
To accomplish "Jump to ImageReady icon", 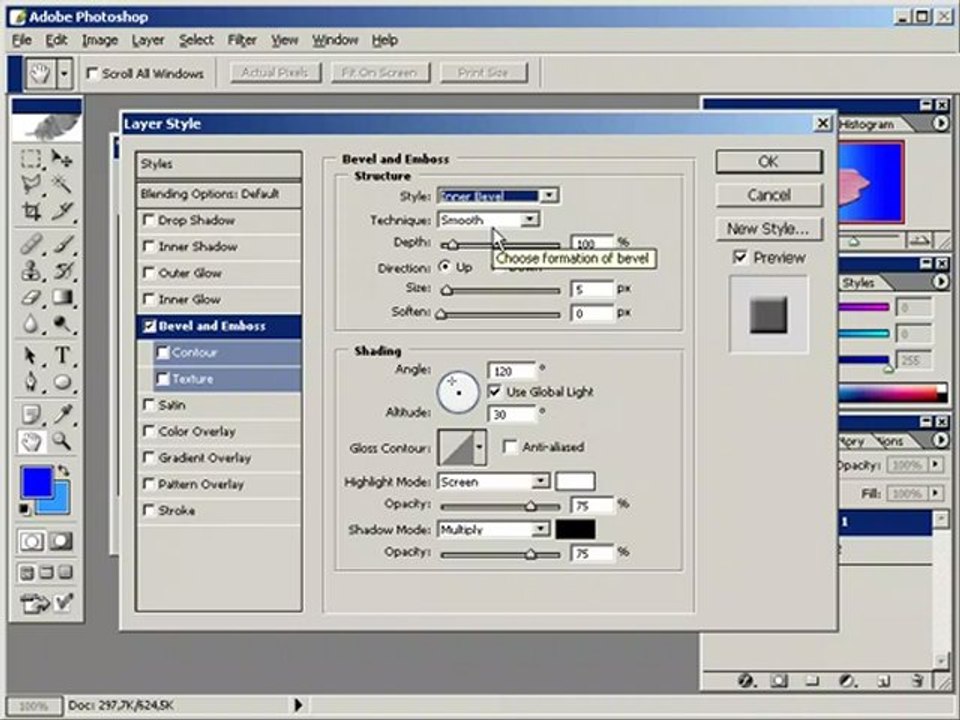I will [x=35, y=604].
